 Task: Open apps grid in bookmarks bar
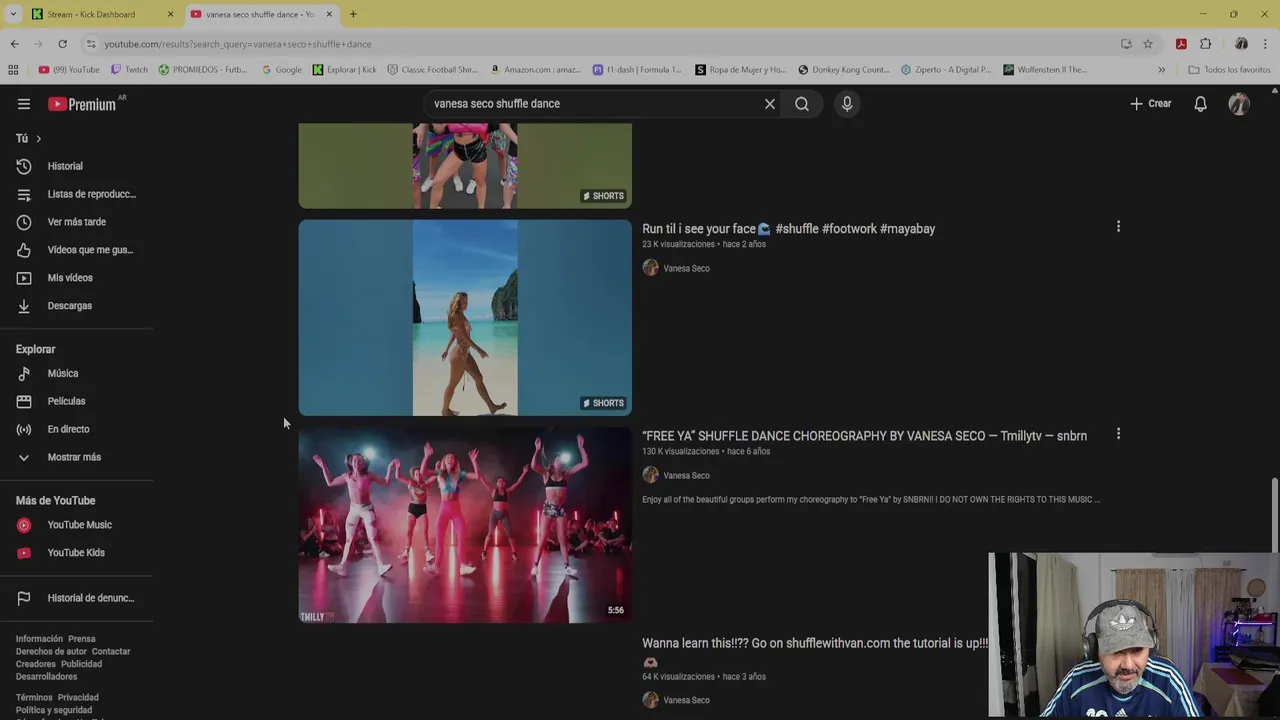[13, 70]
